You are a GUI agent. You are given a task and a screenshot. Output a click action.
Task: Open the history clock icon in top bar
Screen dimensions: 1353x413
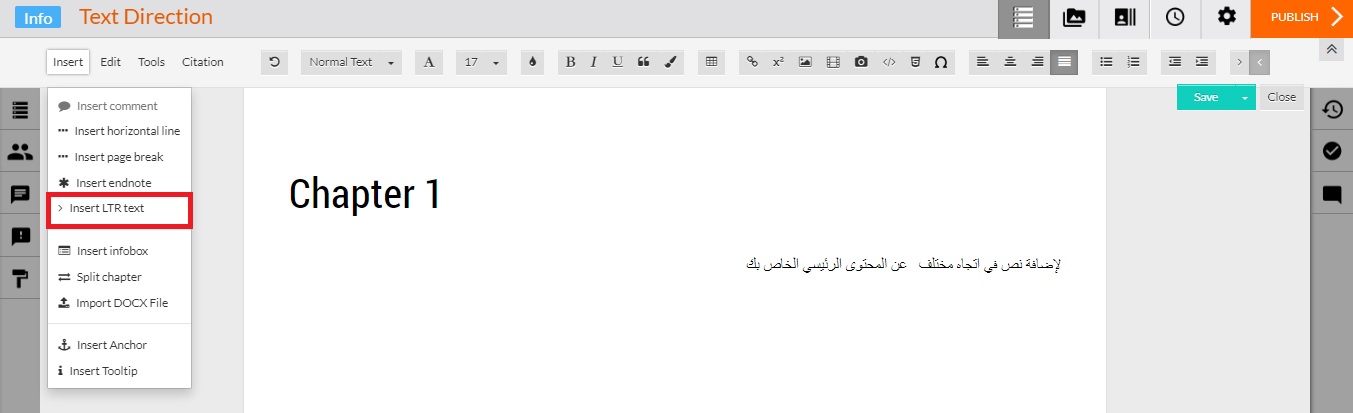coord(1174,17)
